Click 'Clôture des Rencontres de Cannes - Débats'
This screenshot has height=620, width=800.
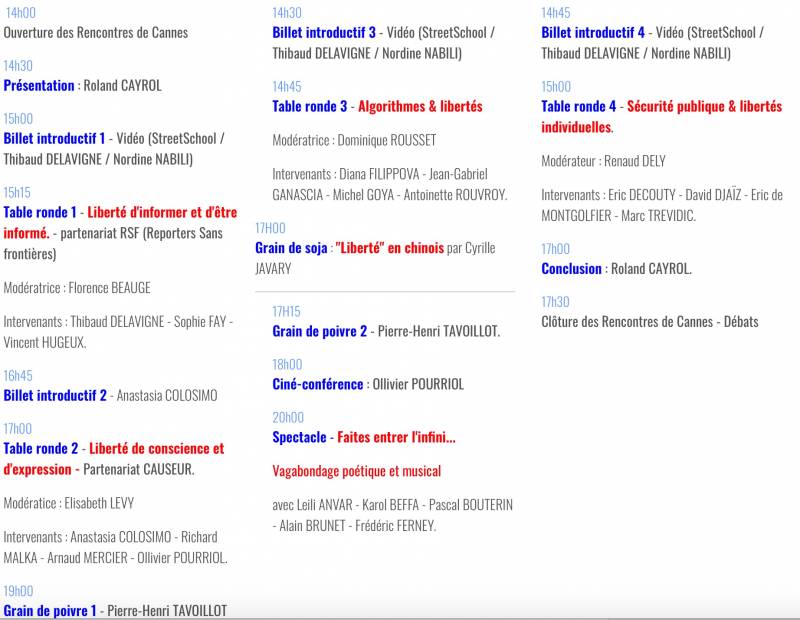pos(649,321)
